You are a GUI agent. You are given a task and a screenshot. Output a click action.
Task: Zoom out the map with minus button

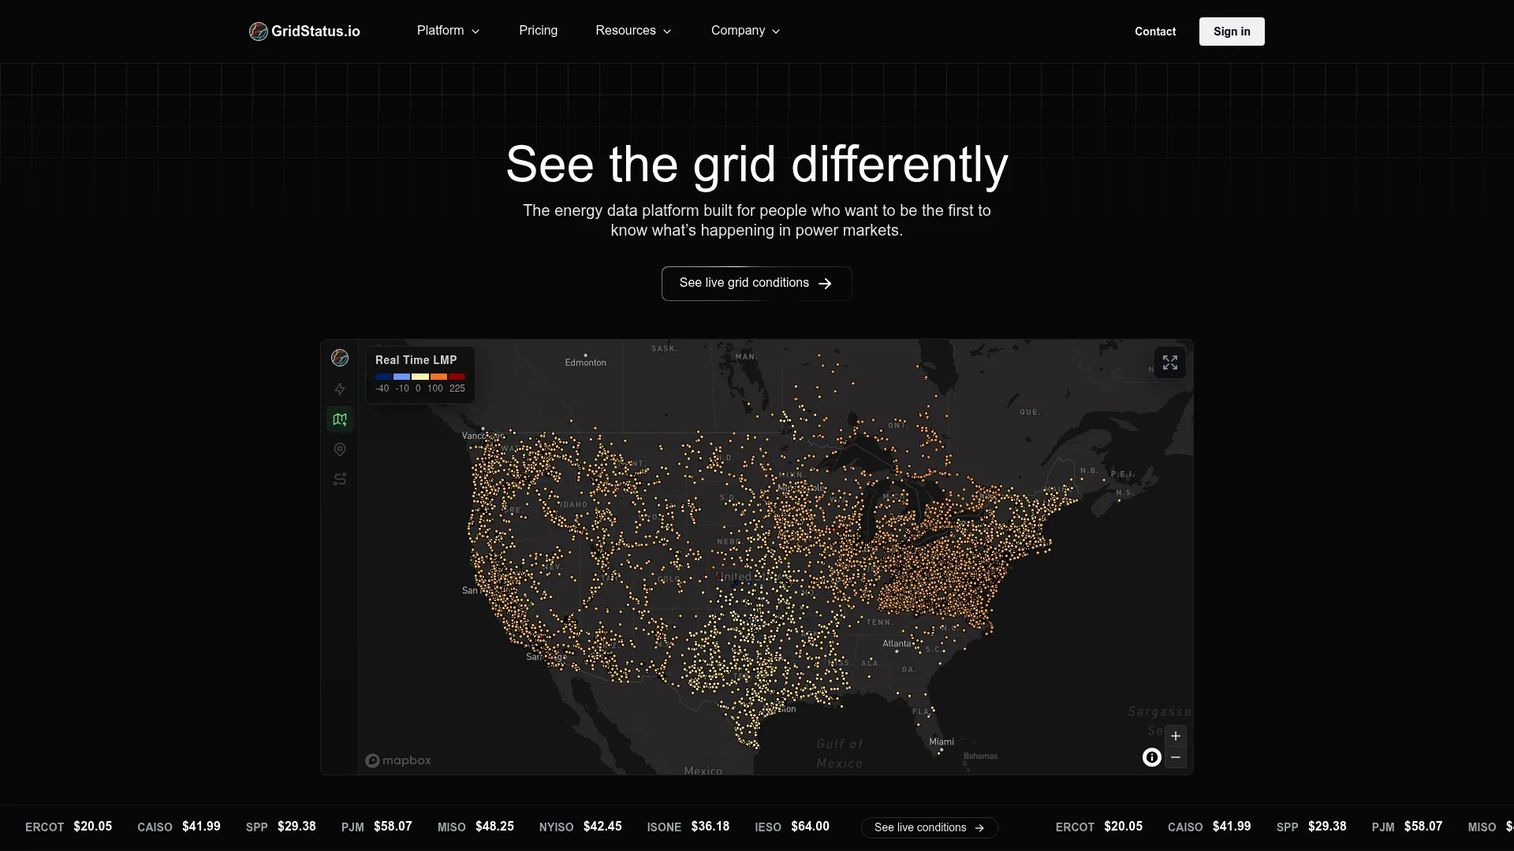tap(1176, 758)
